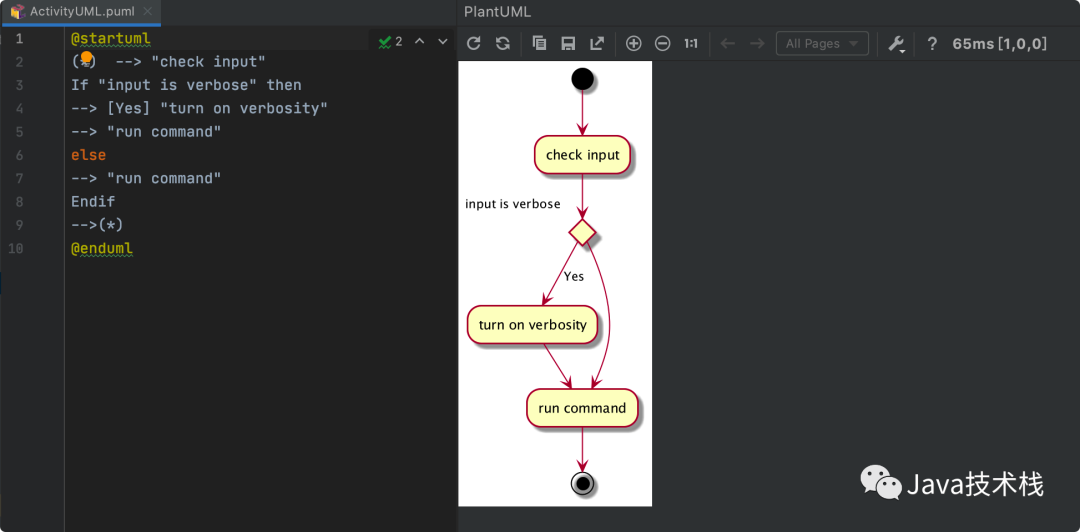1080x532 pixels.
Task: Go to the next page arrow
Action: [757, 43]
